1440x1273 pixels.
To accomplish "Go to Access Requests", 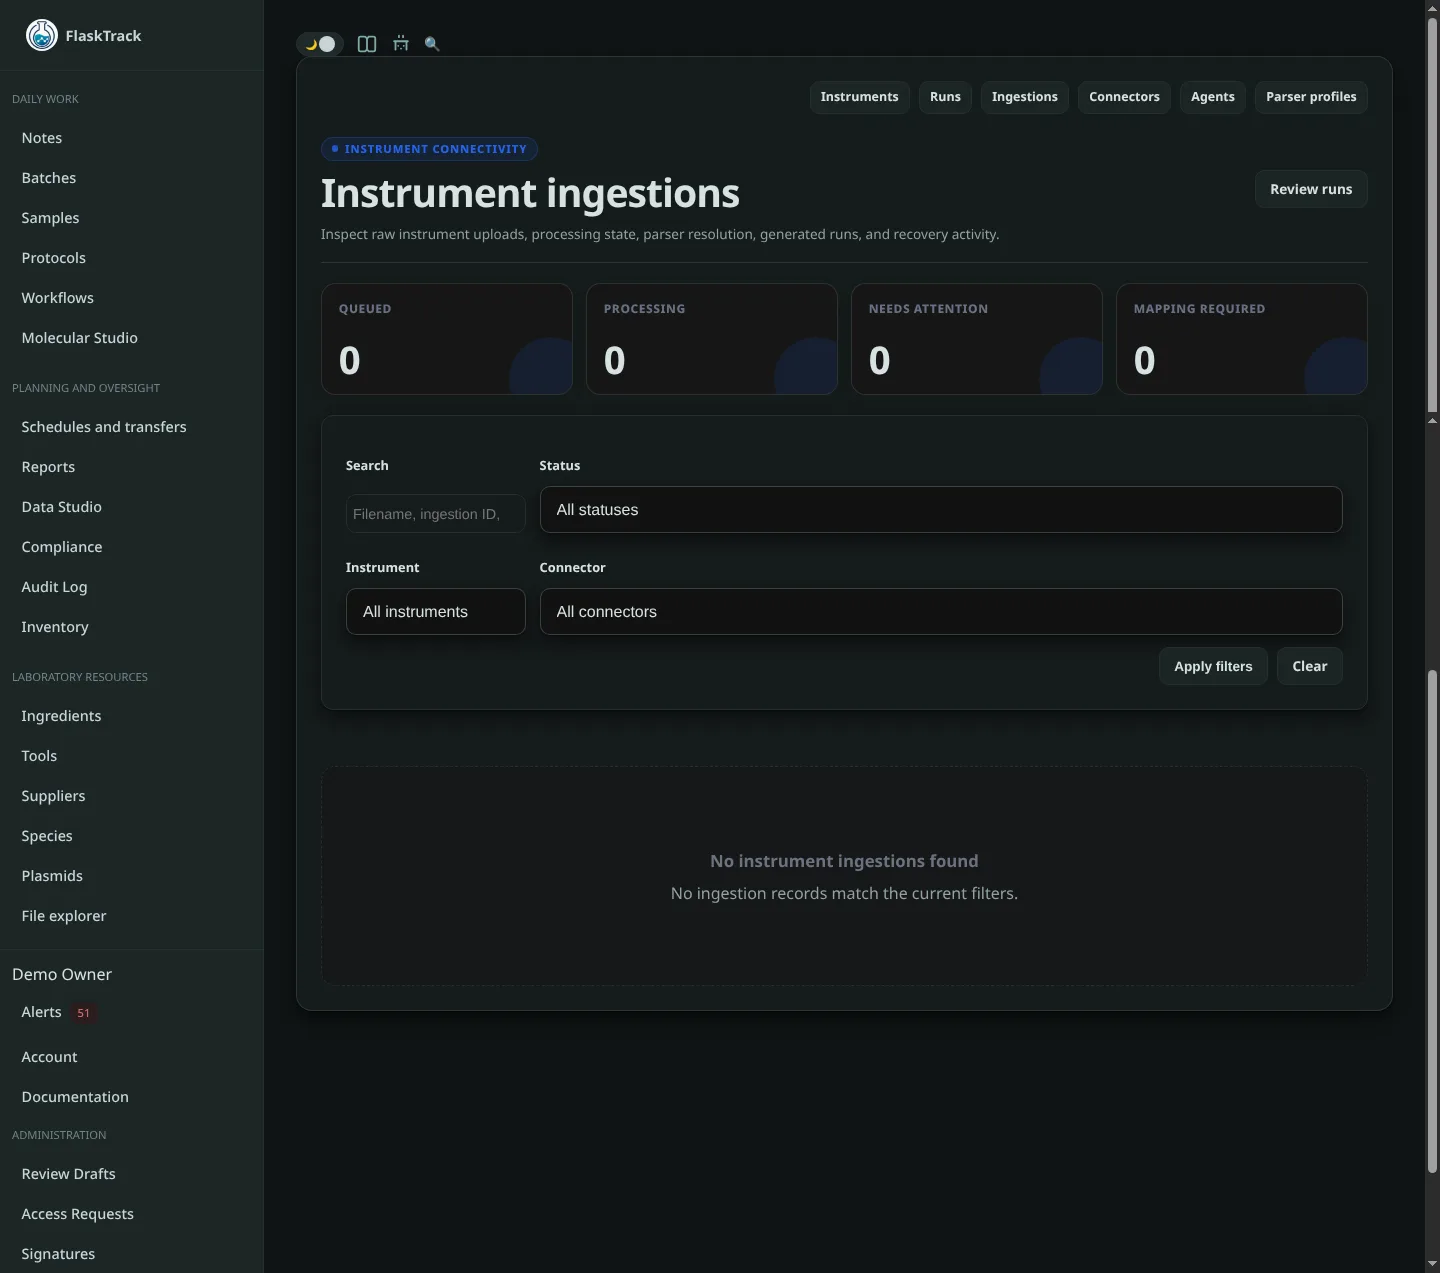I will click(x=77, y=1214).
